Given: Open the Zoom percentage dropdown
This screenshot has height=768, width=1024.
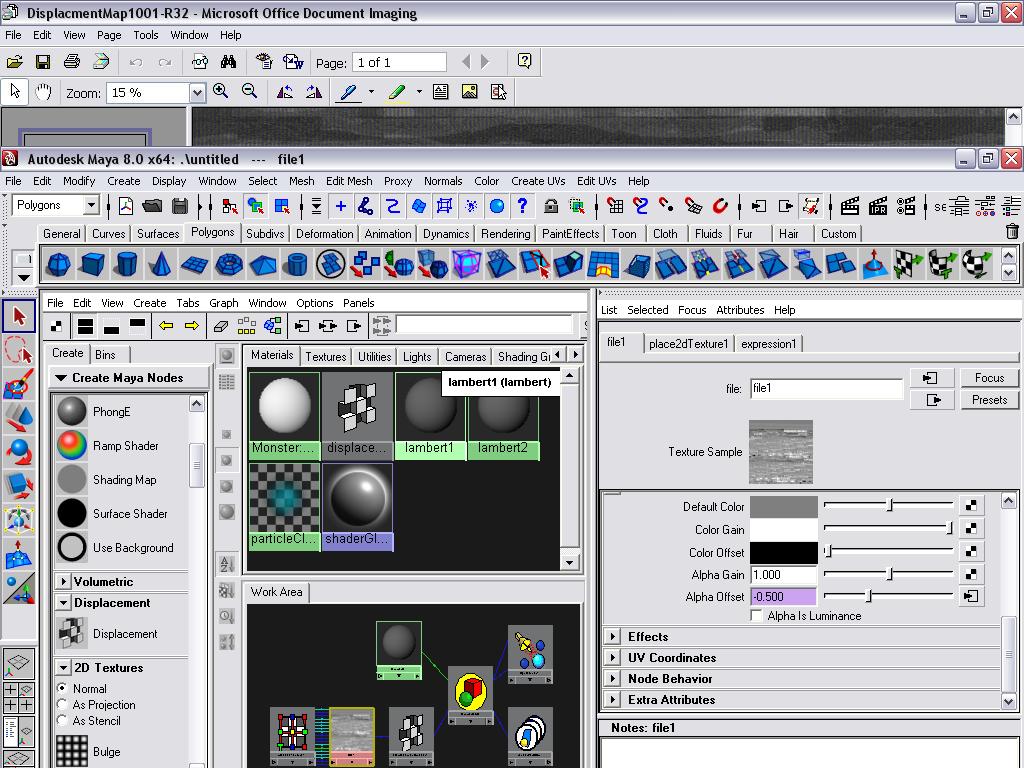Looking at the screenshot, I should click(197, 93).
